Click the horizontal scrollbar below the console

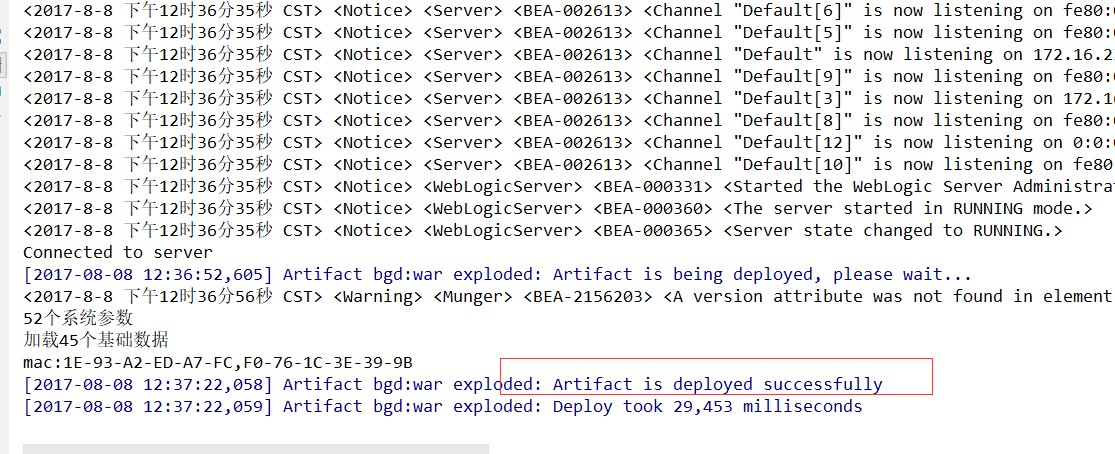(x=256, y=449)
